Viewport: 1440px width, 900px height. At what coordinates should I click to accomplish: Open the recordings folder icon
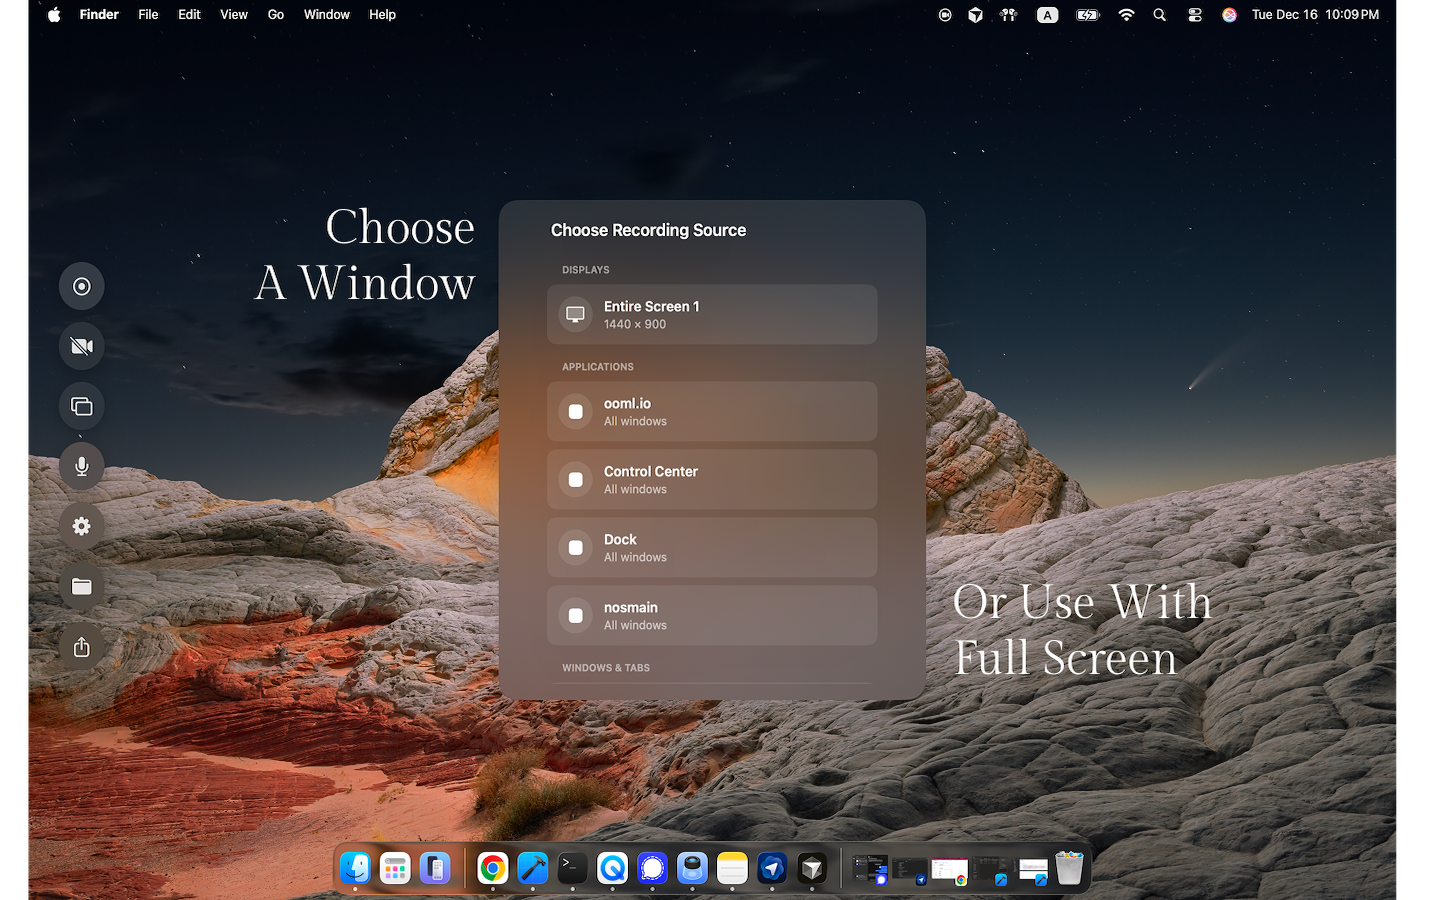click(82, 587)
